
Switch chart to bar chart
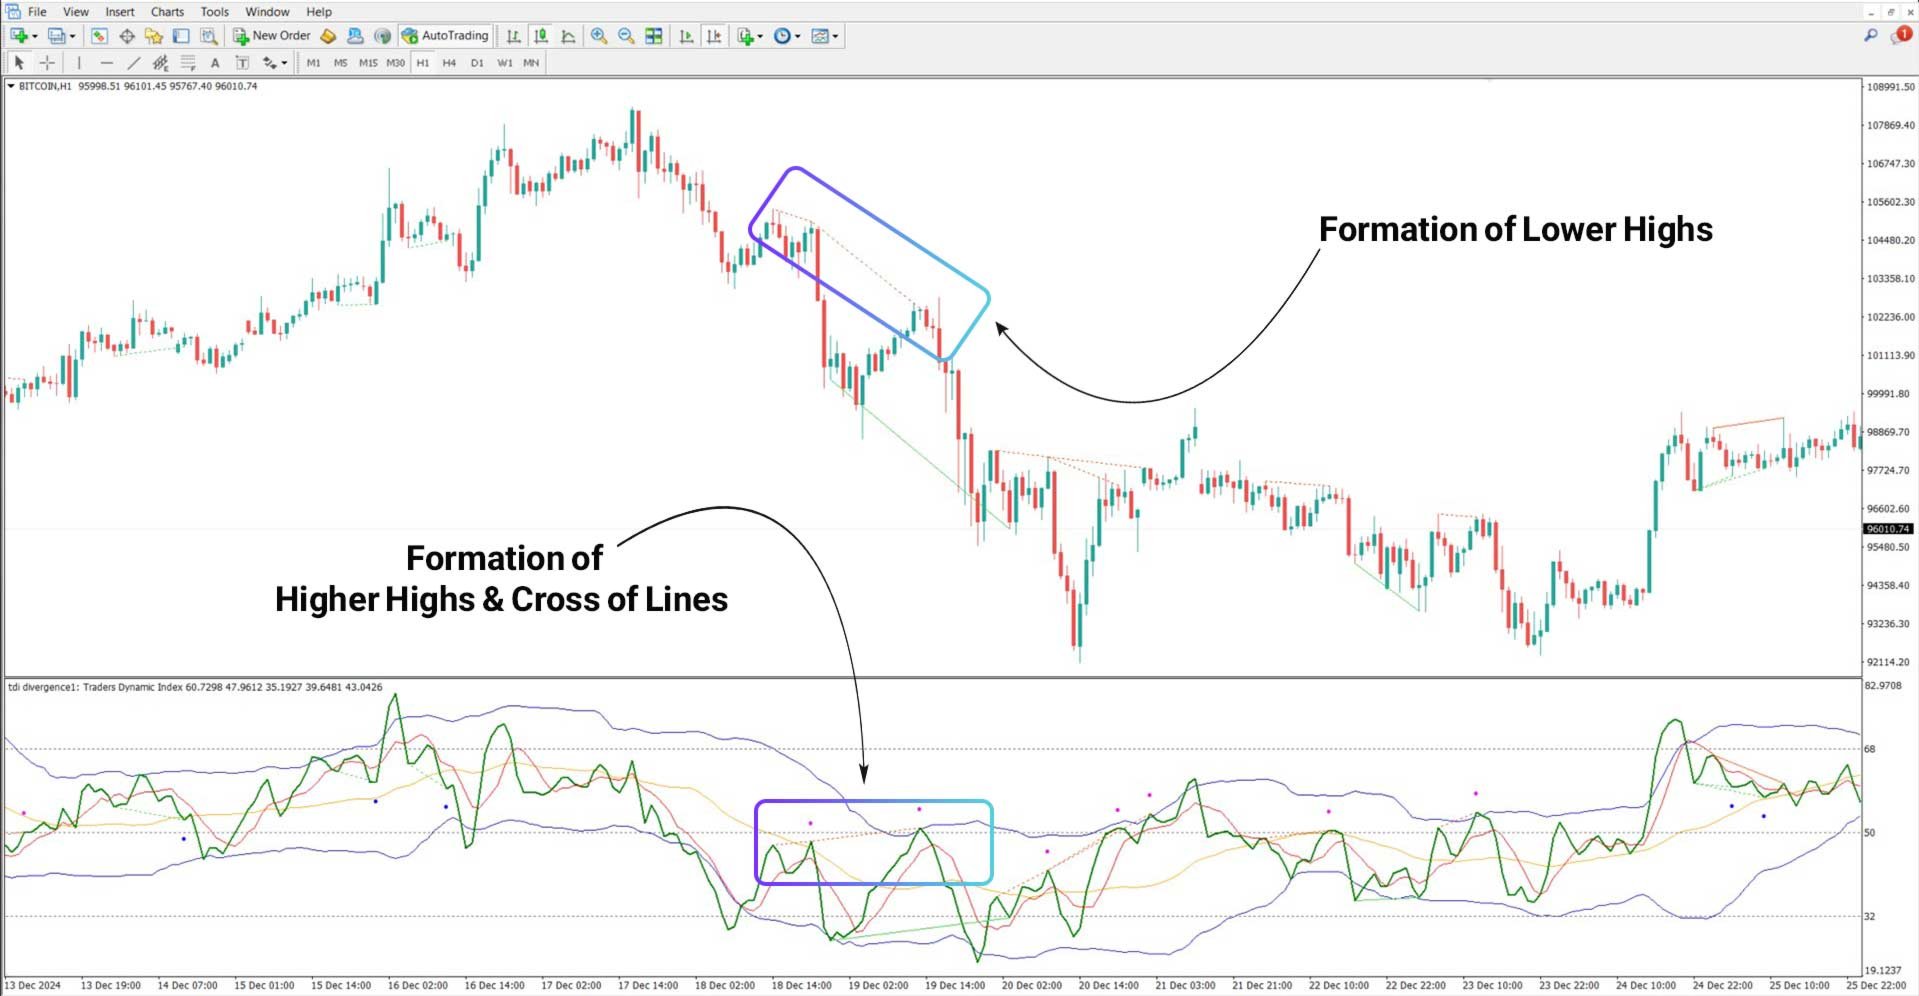pos(513,36)
